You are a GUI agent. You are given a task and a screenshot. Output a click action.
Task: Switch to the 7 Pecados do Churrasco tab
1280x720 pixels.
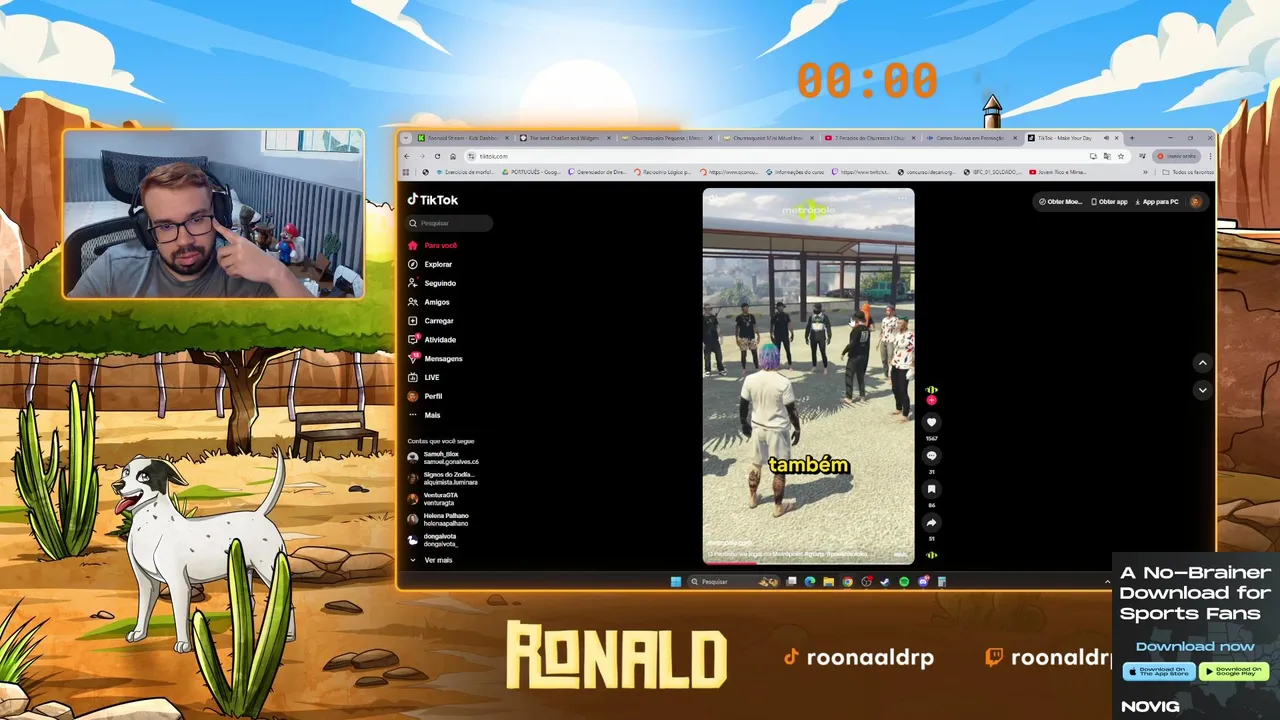click(x=868, y=138)
